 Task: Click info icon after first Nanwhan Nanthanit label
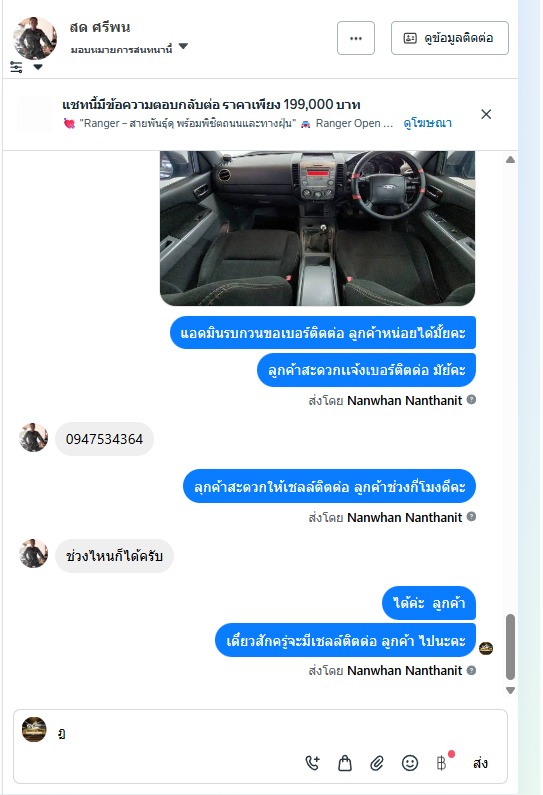click(471, 400)
